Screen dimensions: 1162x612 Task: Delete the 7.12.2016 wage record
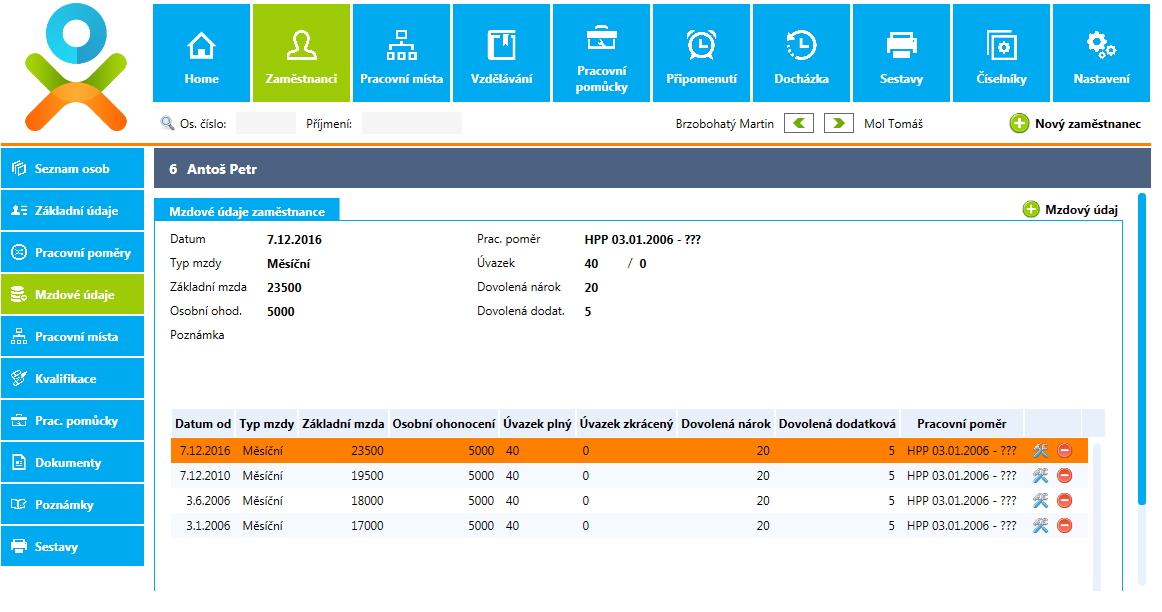1065,450
